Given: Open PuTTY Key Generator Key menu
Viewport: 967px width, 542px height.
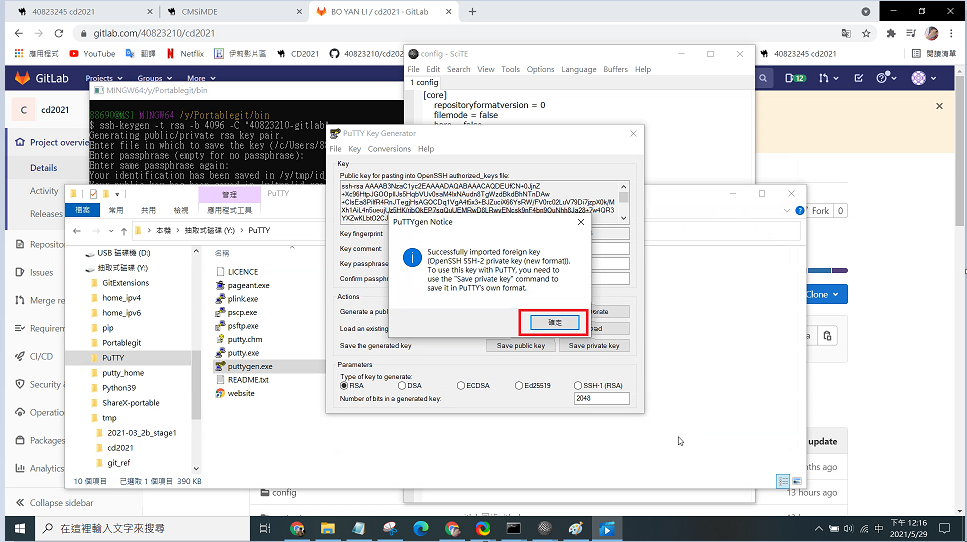Looking at the screenshot, I should click(x=355, y=149).
